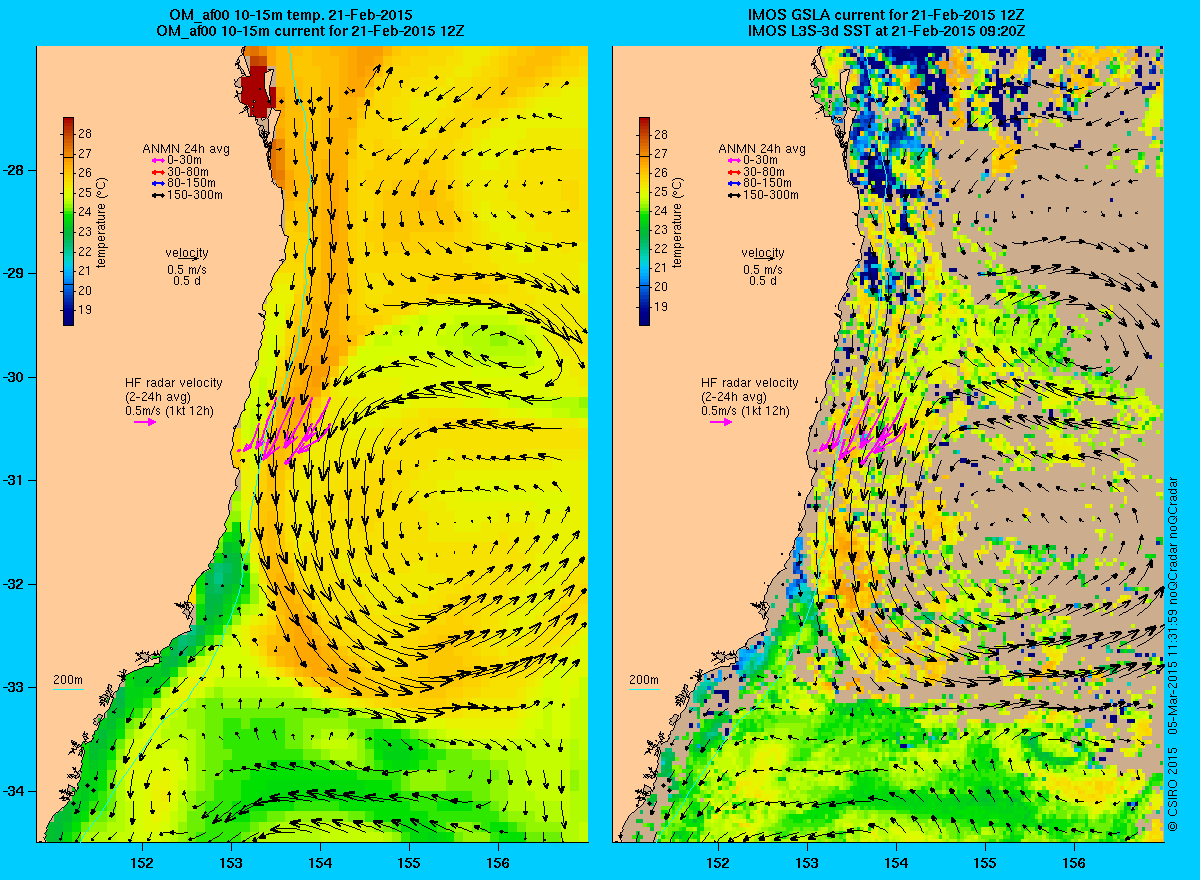Click the velocity scale curve on right map

tap(764, 259)
